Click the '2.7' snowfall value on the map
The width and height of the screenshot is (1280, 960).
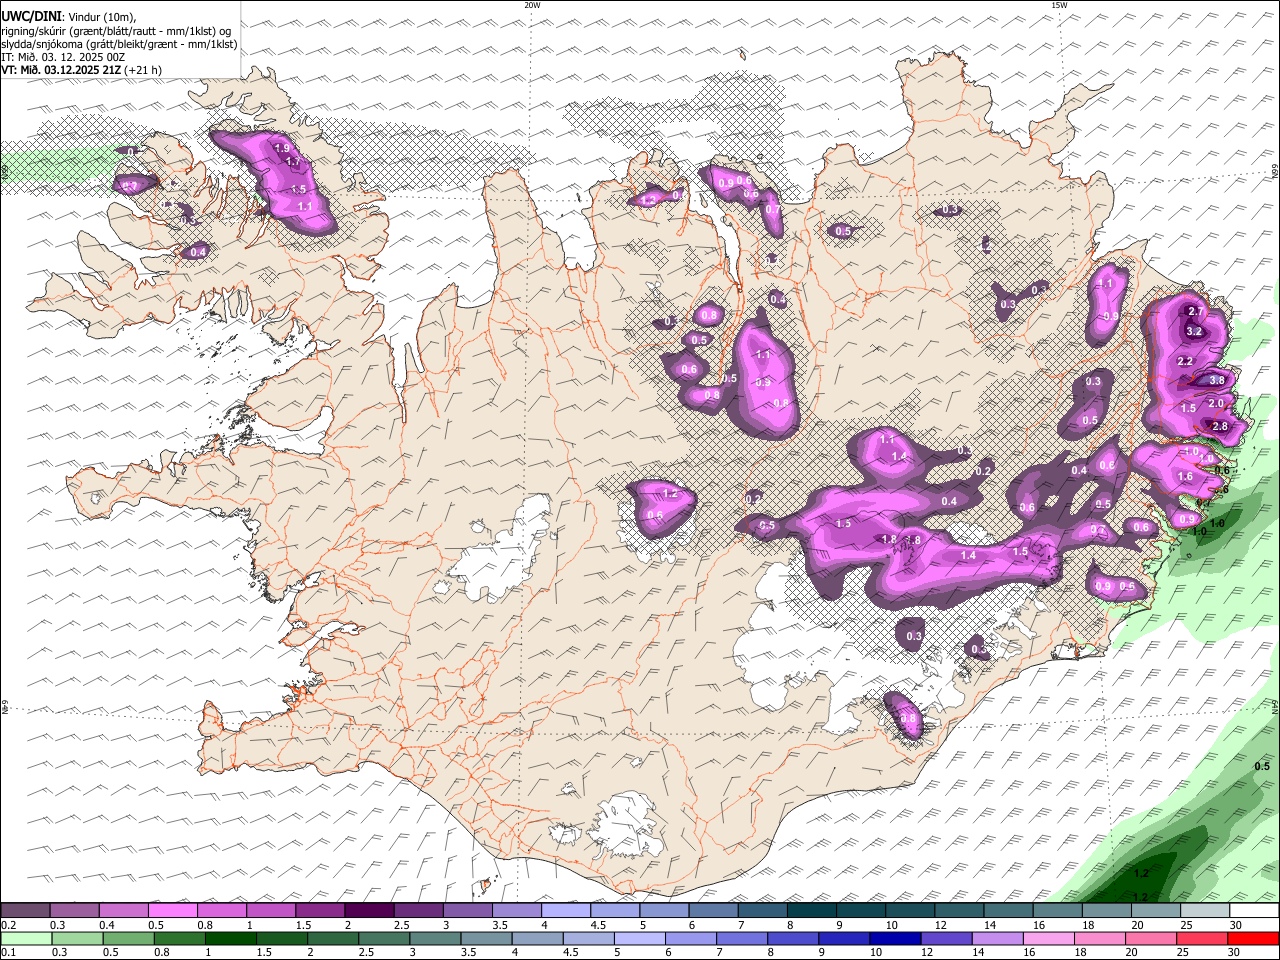[x=1195, y=312]
